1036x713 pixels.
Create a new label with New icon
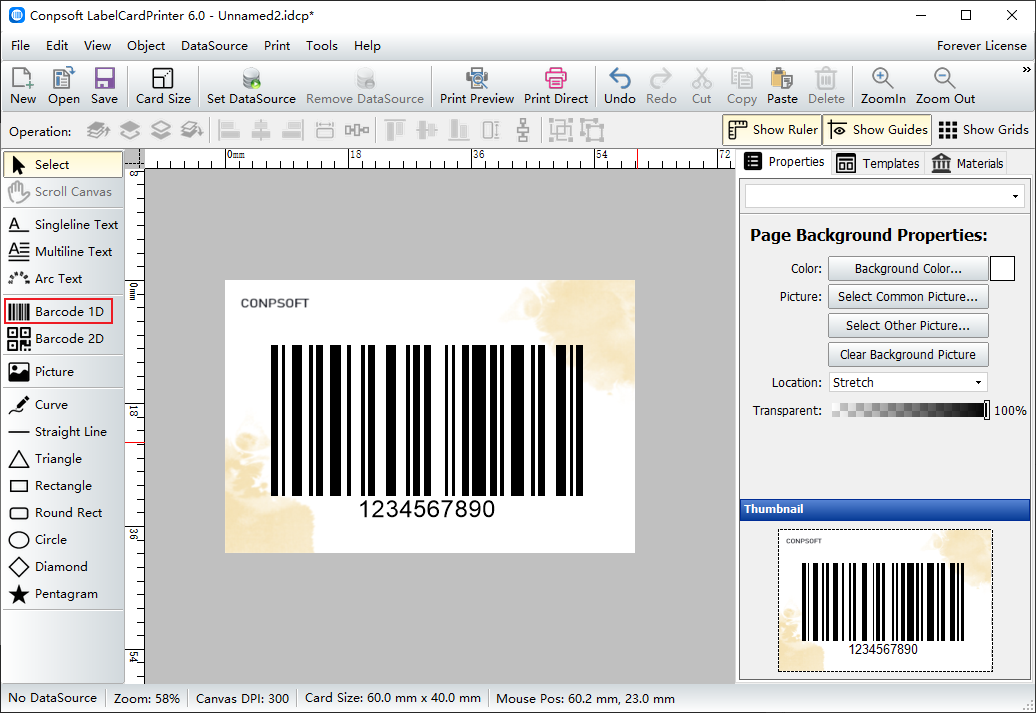[x=23, y=86]
